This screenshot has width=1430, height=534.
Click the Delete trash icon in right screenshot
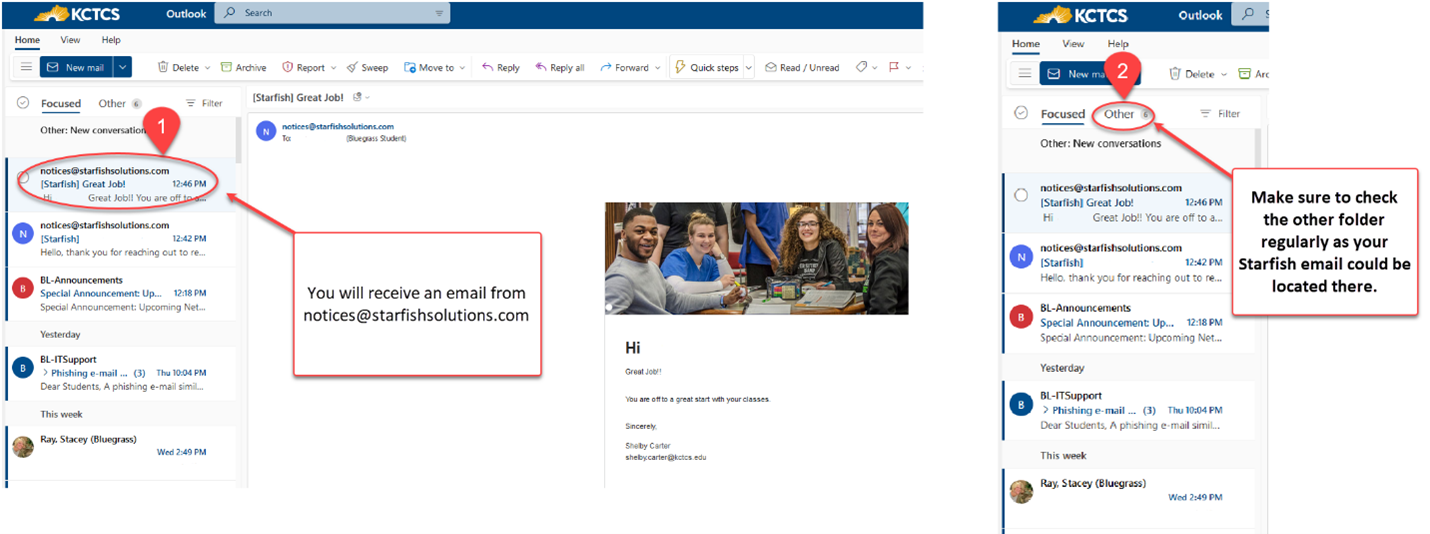point(1176,73)
